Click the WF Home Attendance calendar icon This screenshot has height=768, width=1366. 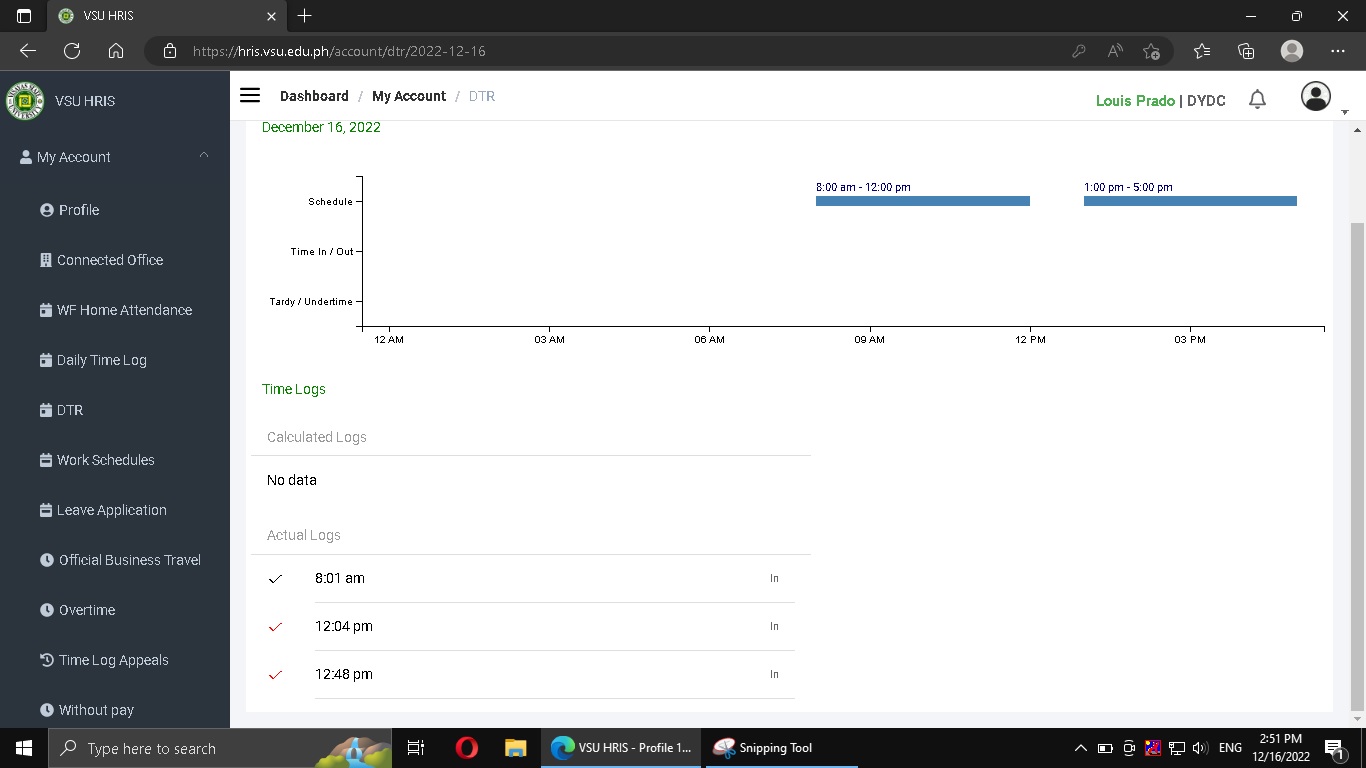pos(46,310)
